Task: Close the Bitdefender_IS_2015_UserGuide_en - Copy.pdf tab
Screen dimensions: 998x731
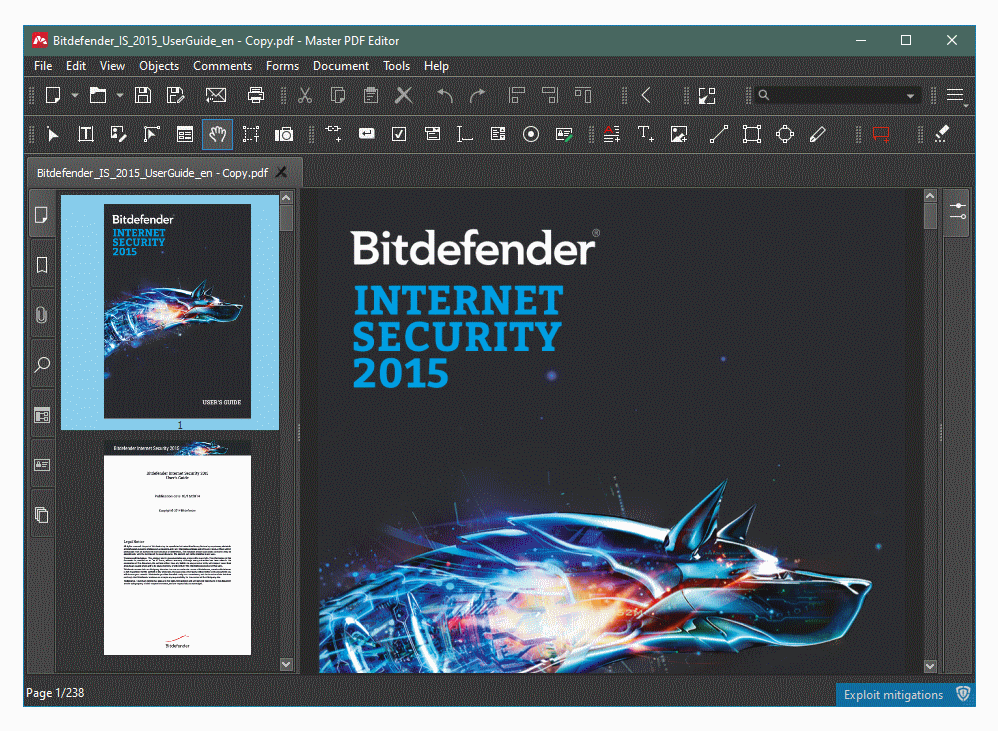Action: pyautogui.click(x=281, y=172)
